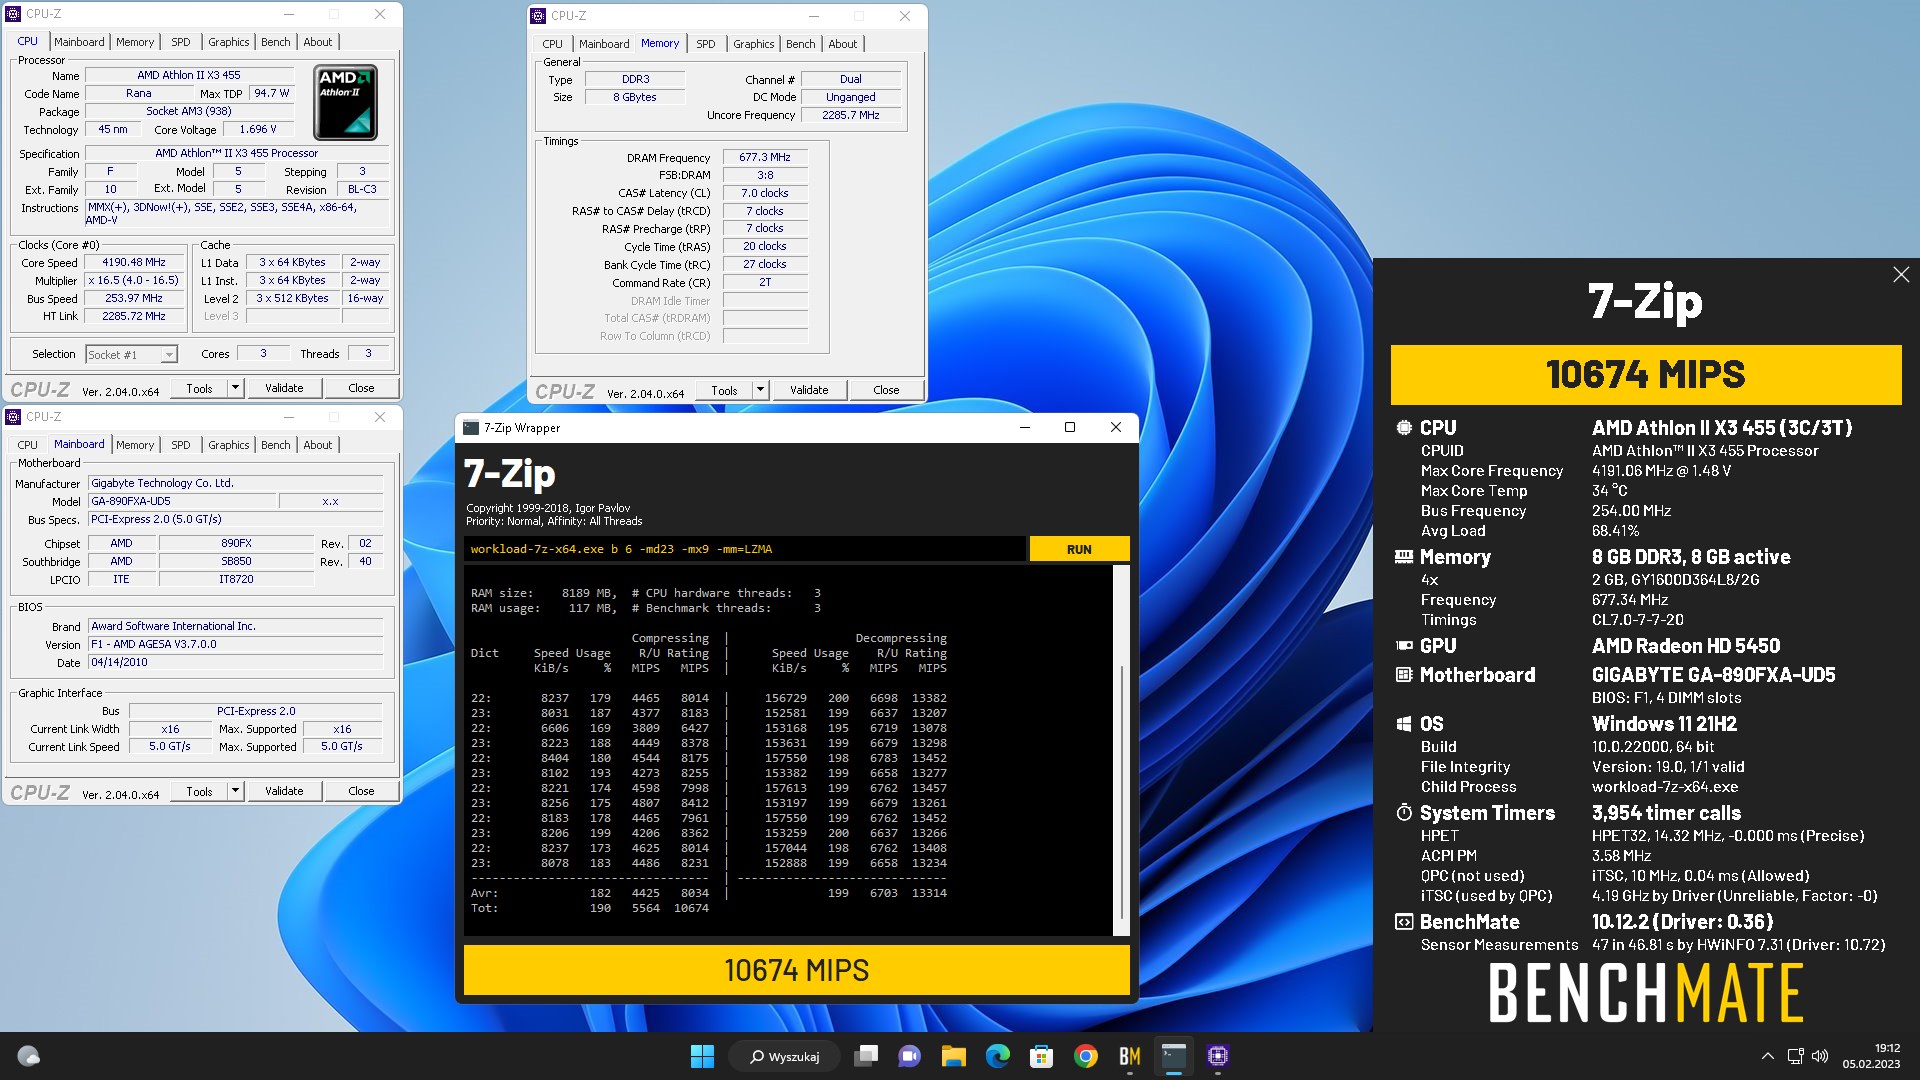Click the Motherboard section icon in BenchMate panel
This screenshot has width=1920, height=1080.
[1404, 675]
